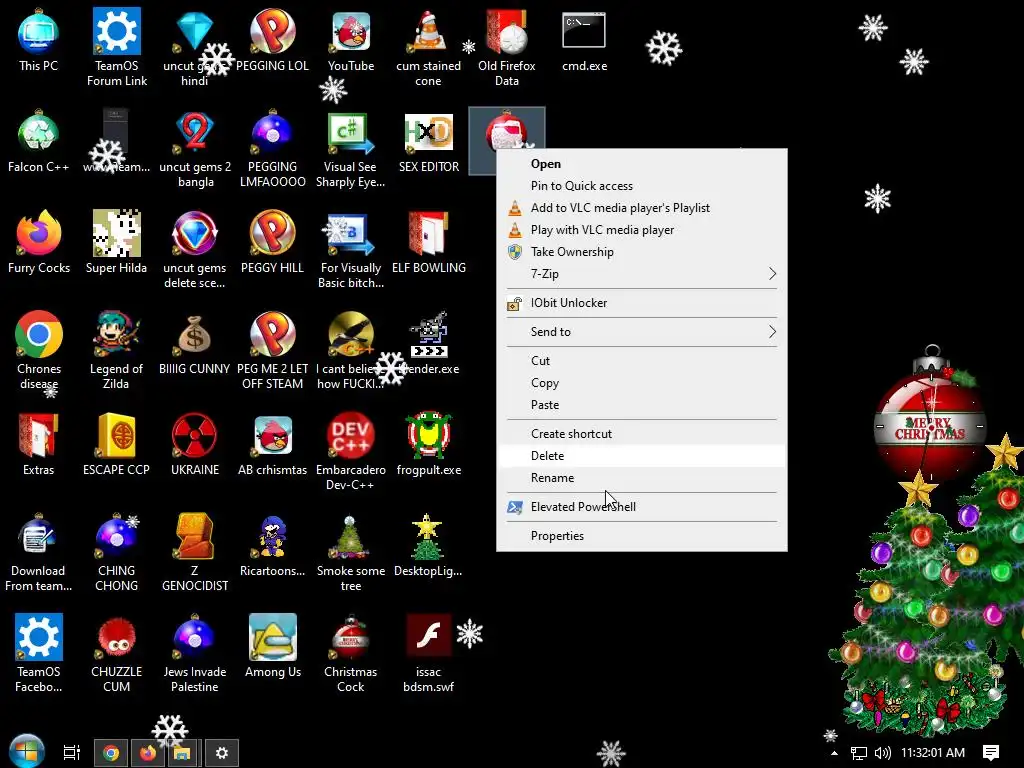Screen dimensions: 1024x768
Task: Select Add to VLC media player's Playlist
Action: coord(641,208)
